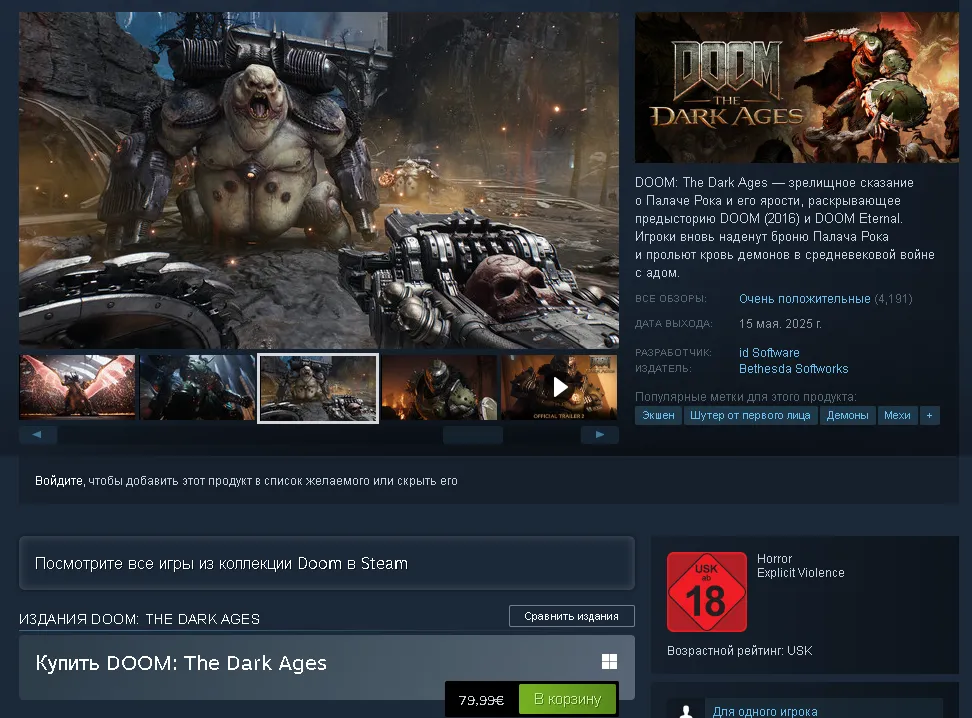Open the Для одного игрока category link
972x718 pixels.
765,711
